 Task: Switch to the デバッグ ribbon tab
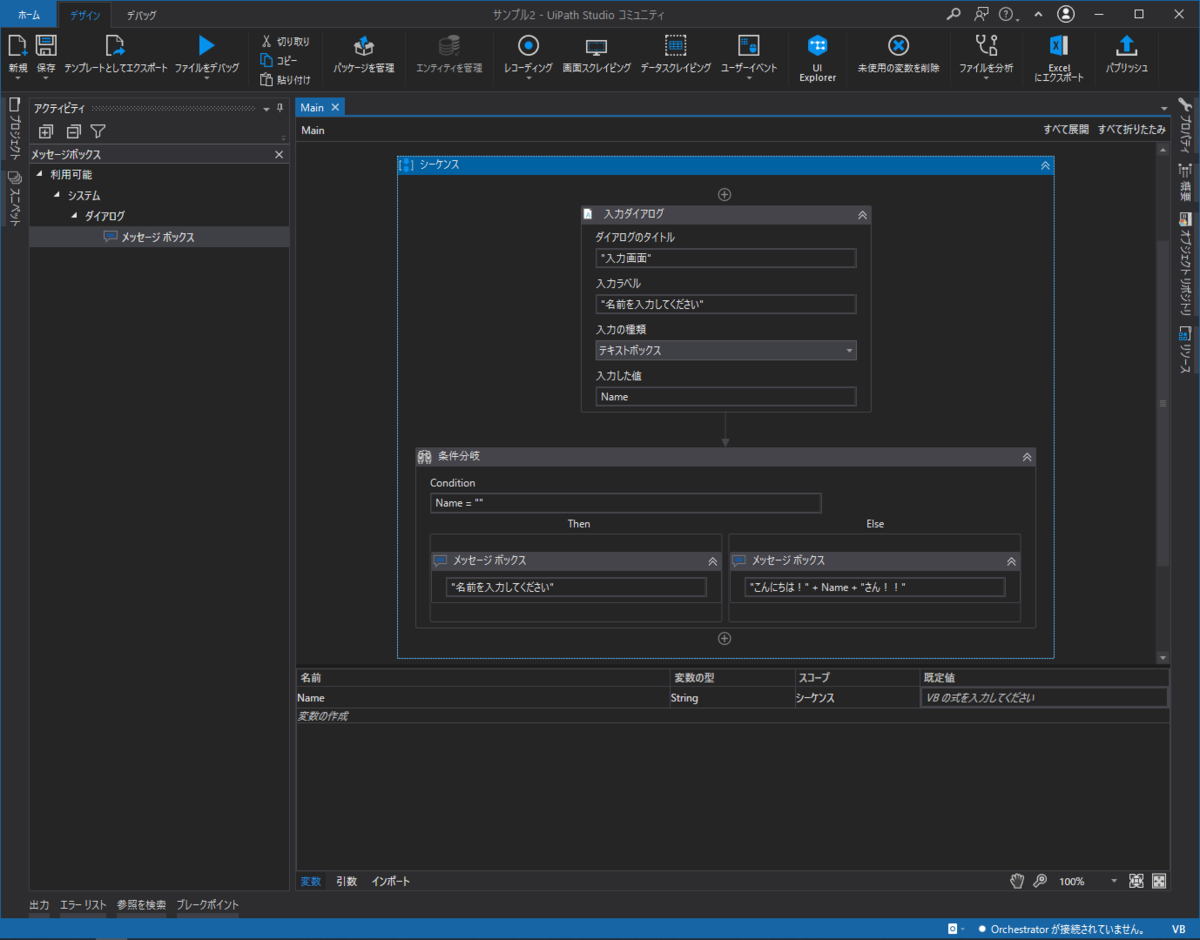[x=141, y=15]
